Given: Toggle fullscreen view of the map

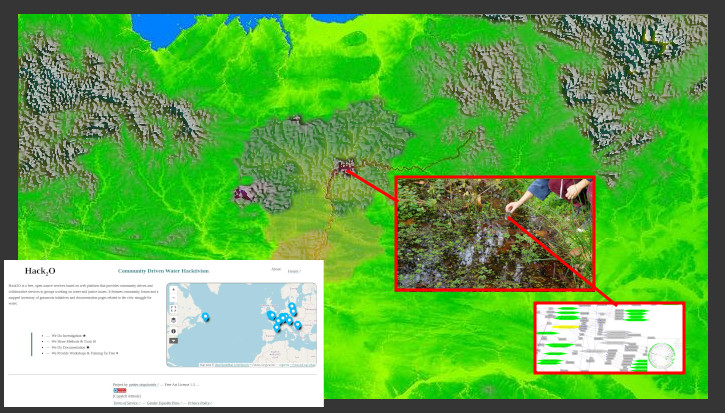Looking at the screenshot, I should coord(173,309).
